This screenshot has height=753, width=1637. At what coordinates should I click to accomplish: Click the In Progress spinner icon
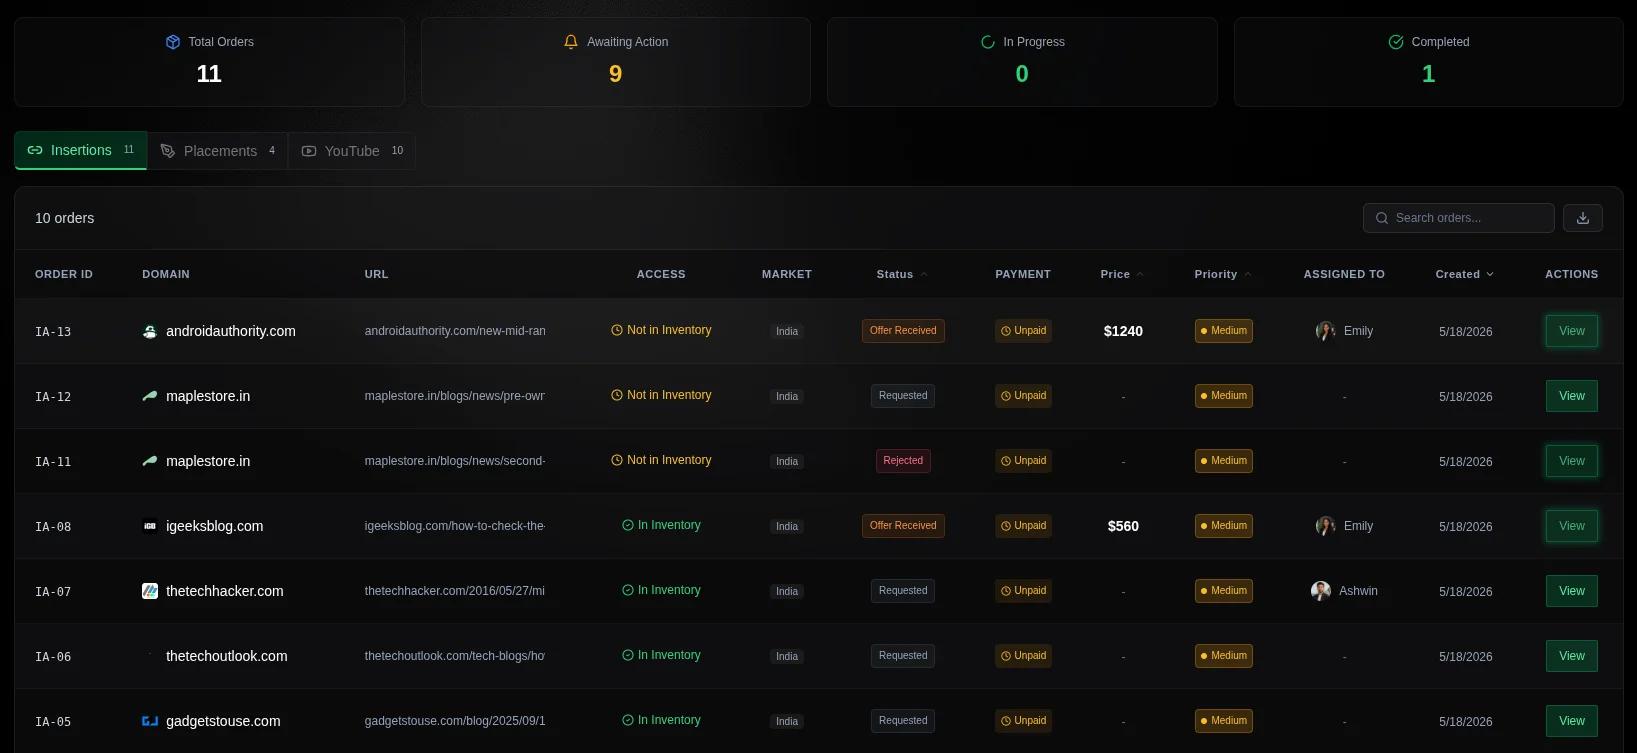tap(988, 42)
